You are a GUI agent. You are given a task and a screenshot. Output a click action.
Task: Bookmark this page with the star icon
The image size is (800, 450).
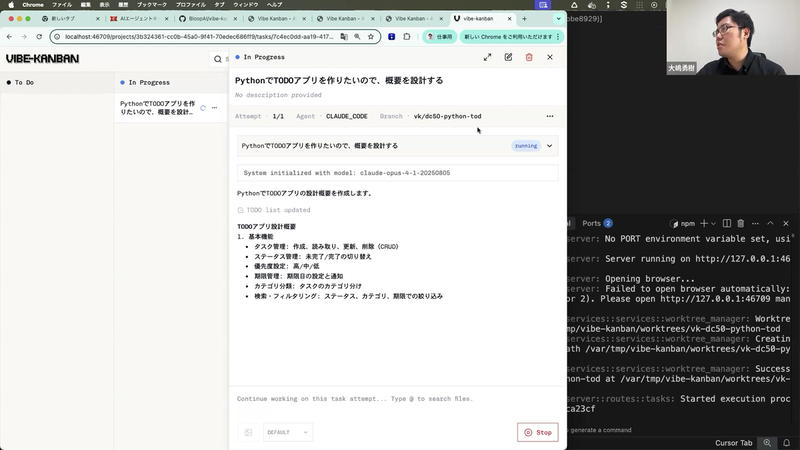coord(371,37)
